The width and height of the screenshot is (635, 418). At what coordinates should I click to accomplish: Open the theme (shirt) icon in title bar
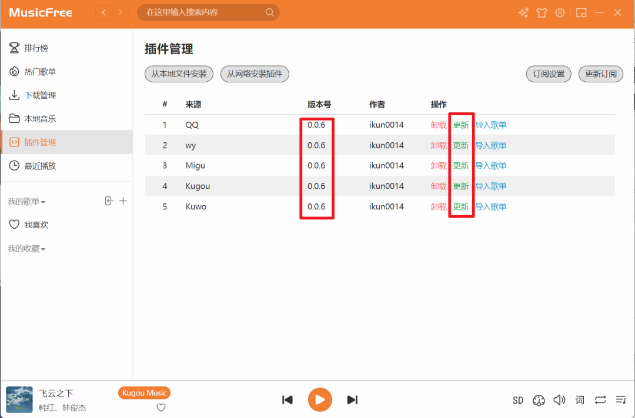[x=541, y=13]
